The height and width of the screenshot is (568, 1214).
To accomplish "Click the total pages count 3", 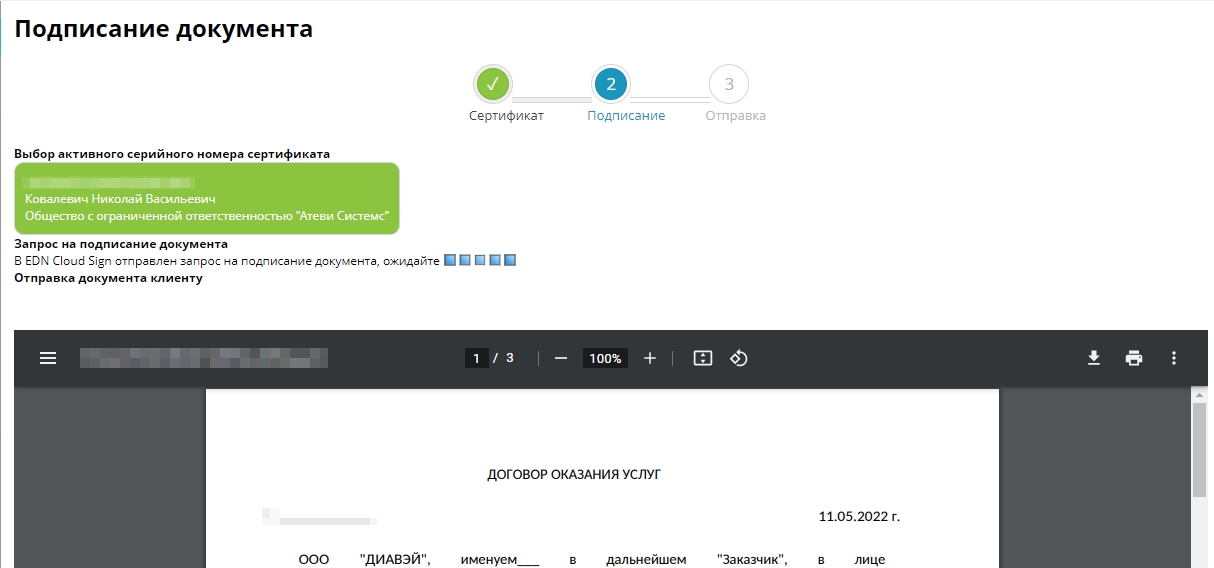I will (x=510, y=358).
